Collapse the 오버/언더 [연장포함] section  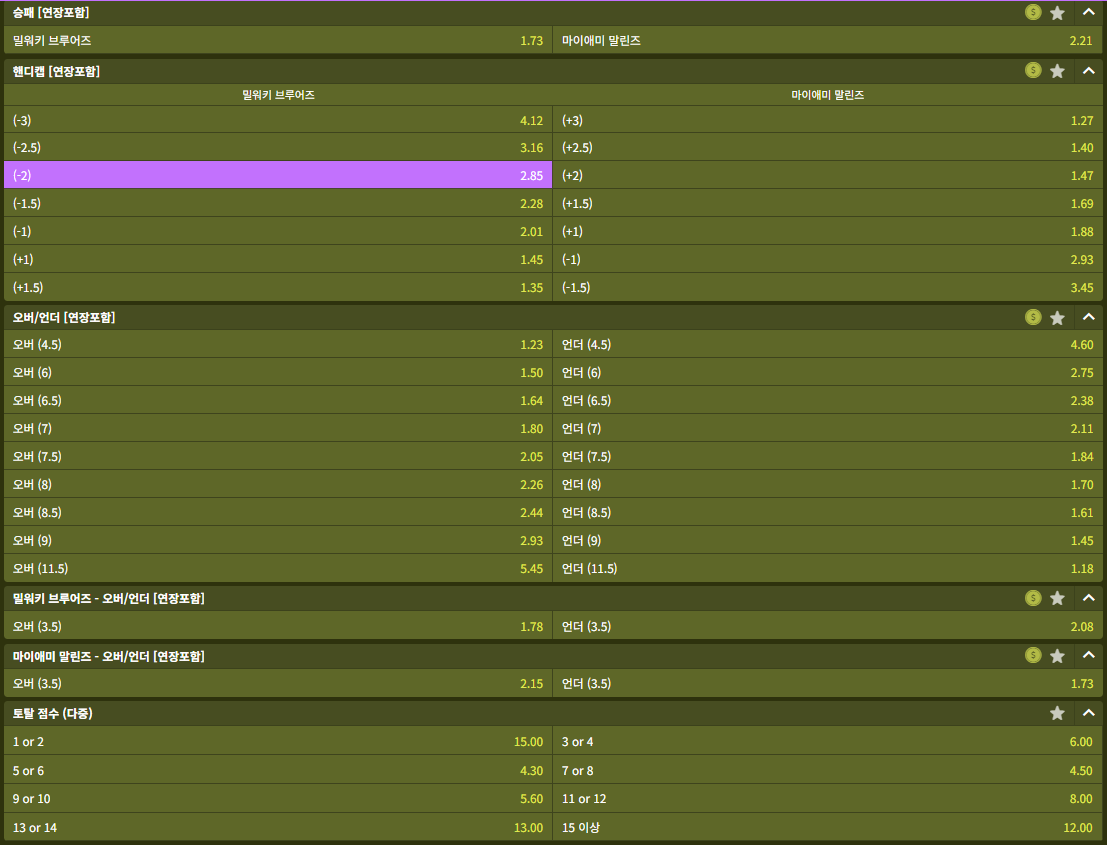(x=1088, y=317)
